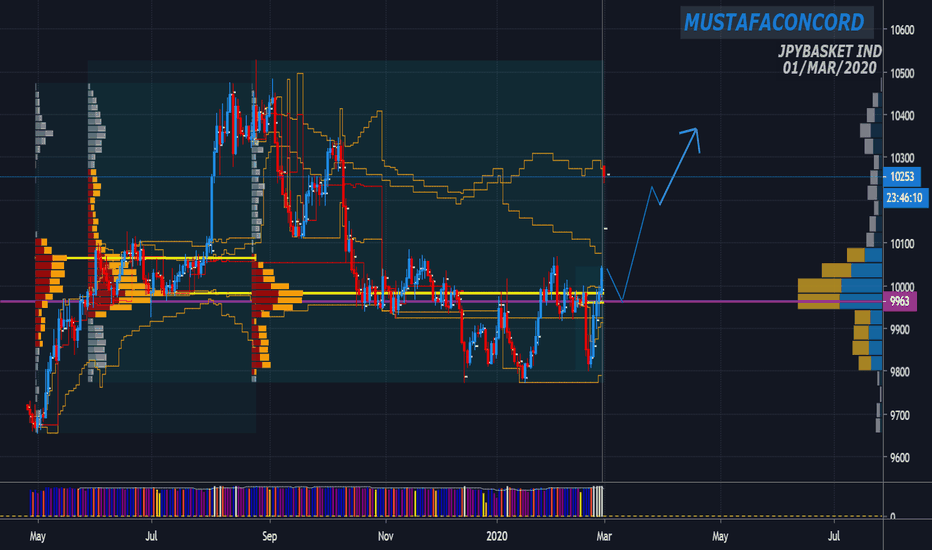Select the 10600 price axis label
This screenshot has height=550, width=932.
pos(902,30)
